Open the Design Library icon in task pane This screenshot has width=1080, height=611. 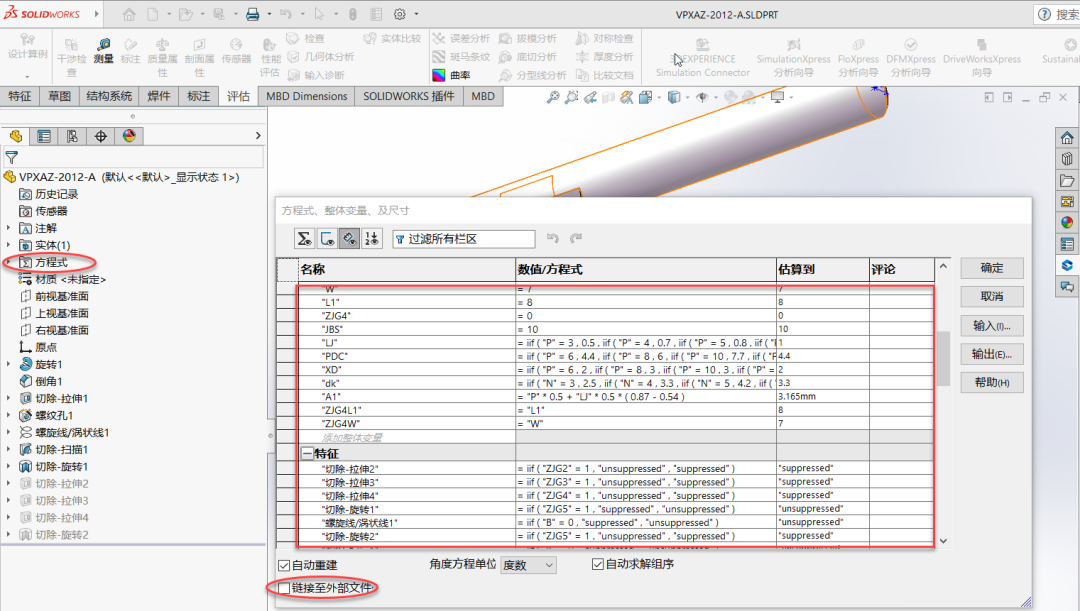pyautogui.click(x=1067, y=159)
